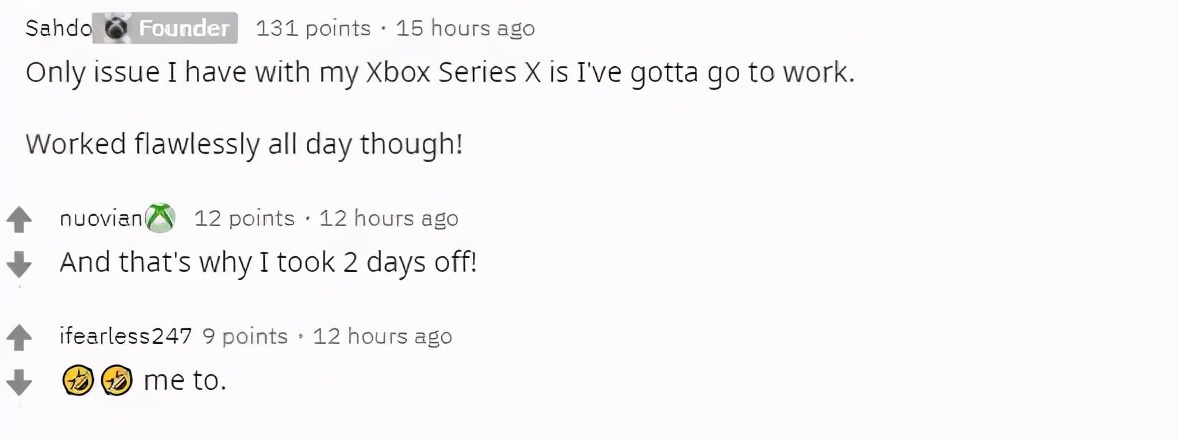Click the '131 points' score text
The width and height of the screenshot is (1178, 440).
point(313,28)
